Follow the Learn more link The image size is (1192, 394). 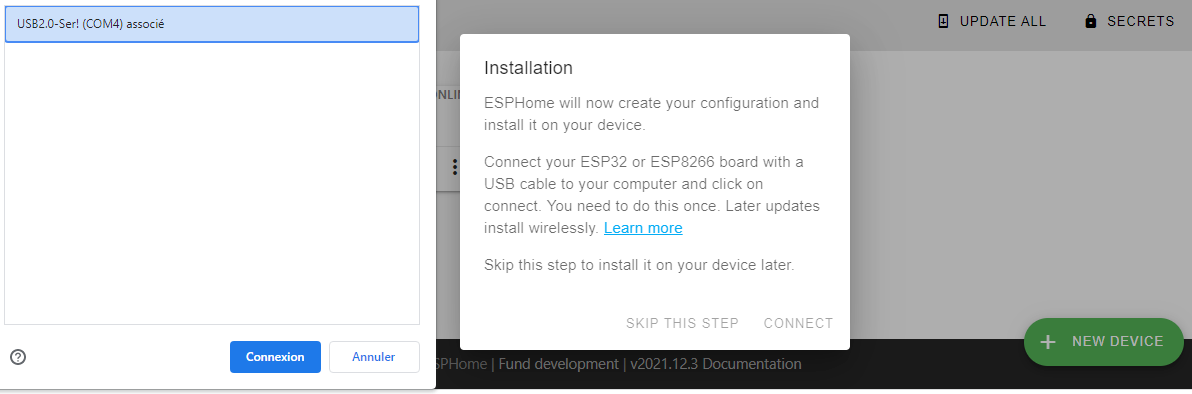(643, 228)
